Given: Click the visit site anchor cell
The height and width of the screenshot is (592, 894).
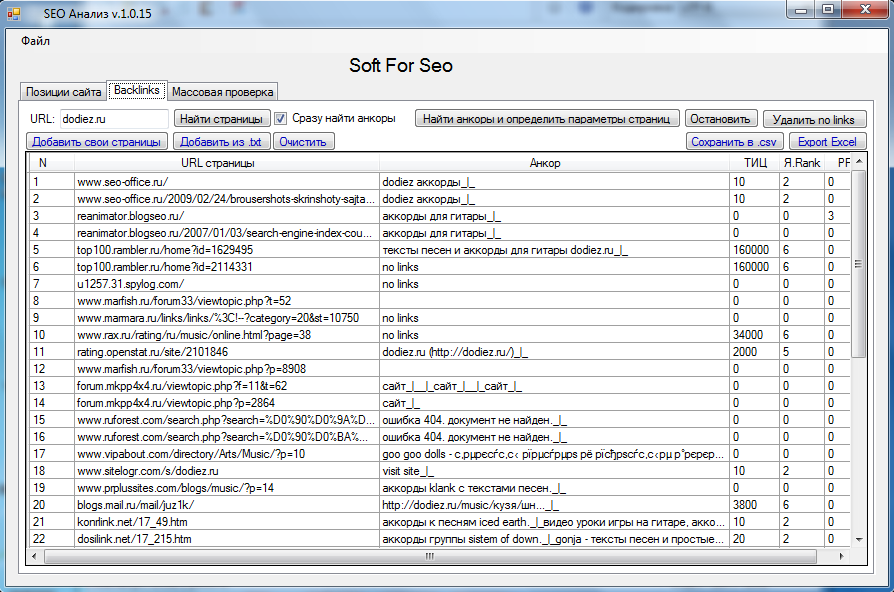Looking at the screenshot, I should pyautogui.click(x=554, y=471).
